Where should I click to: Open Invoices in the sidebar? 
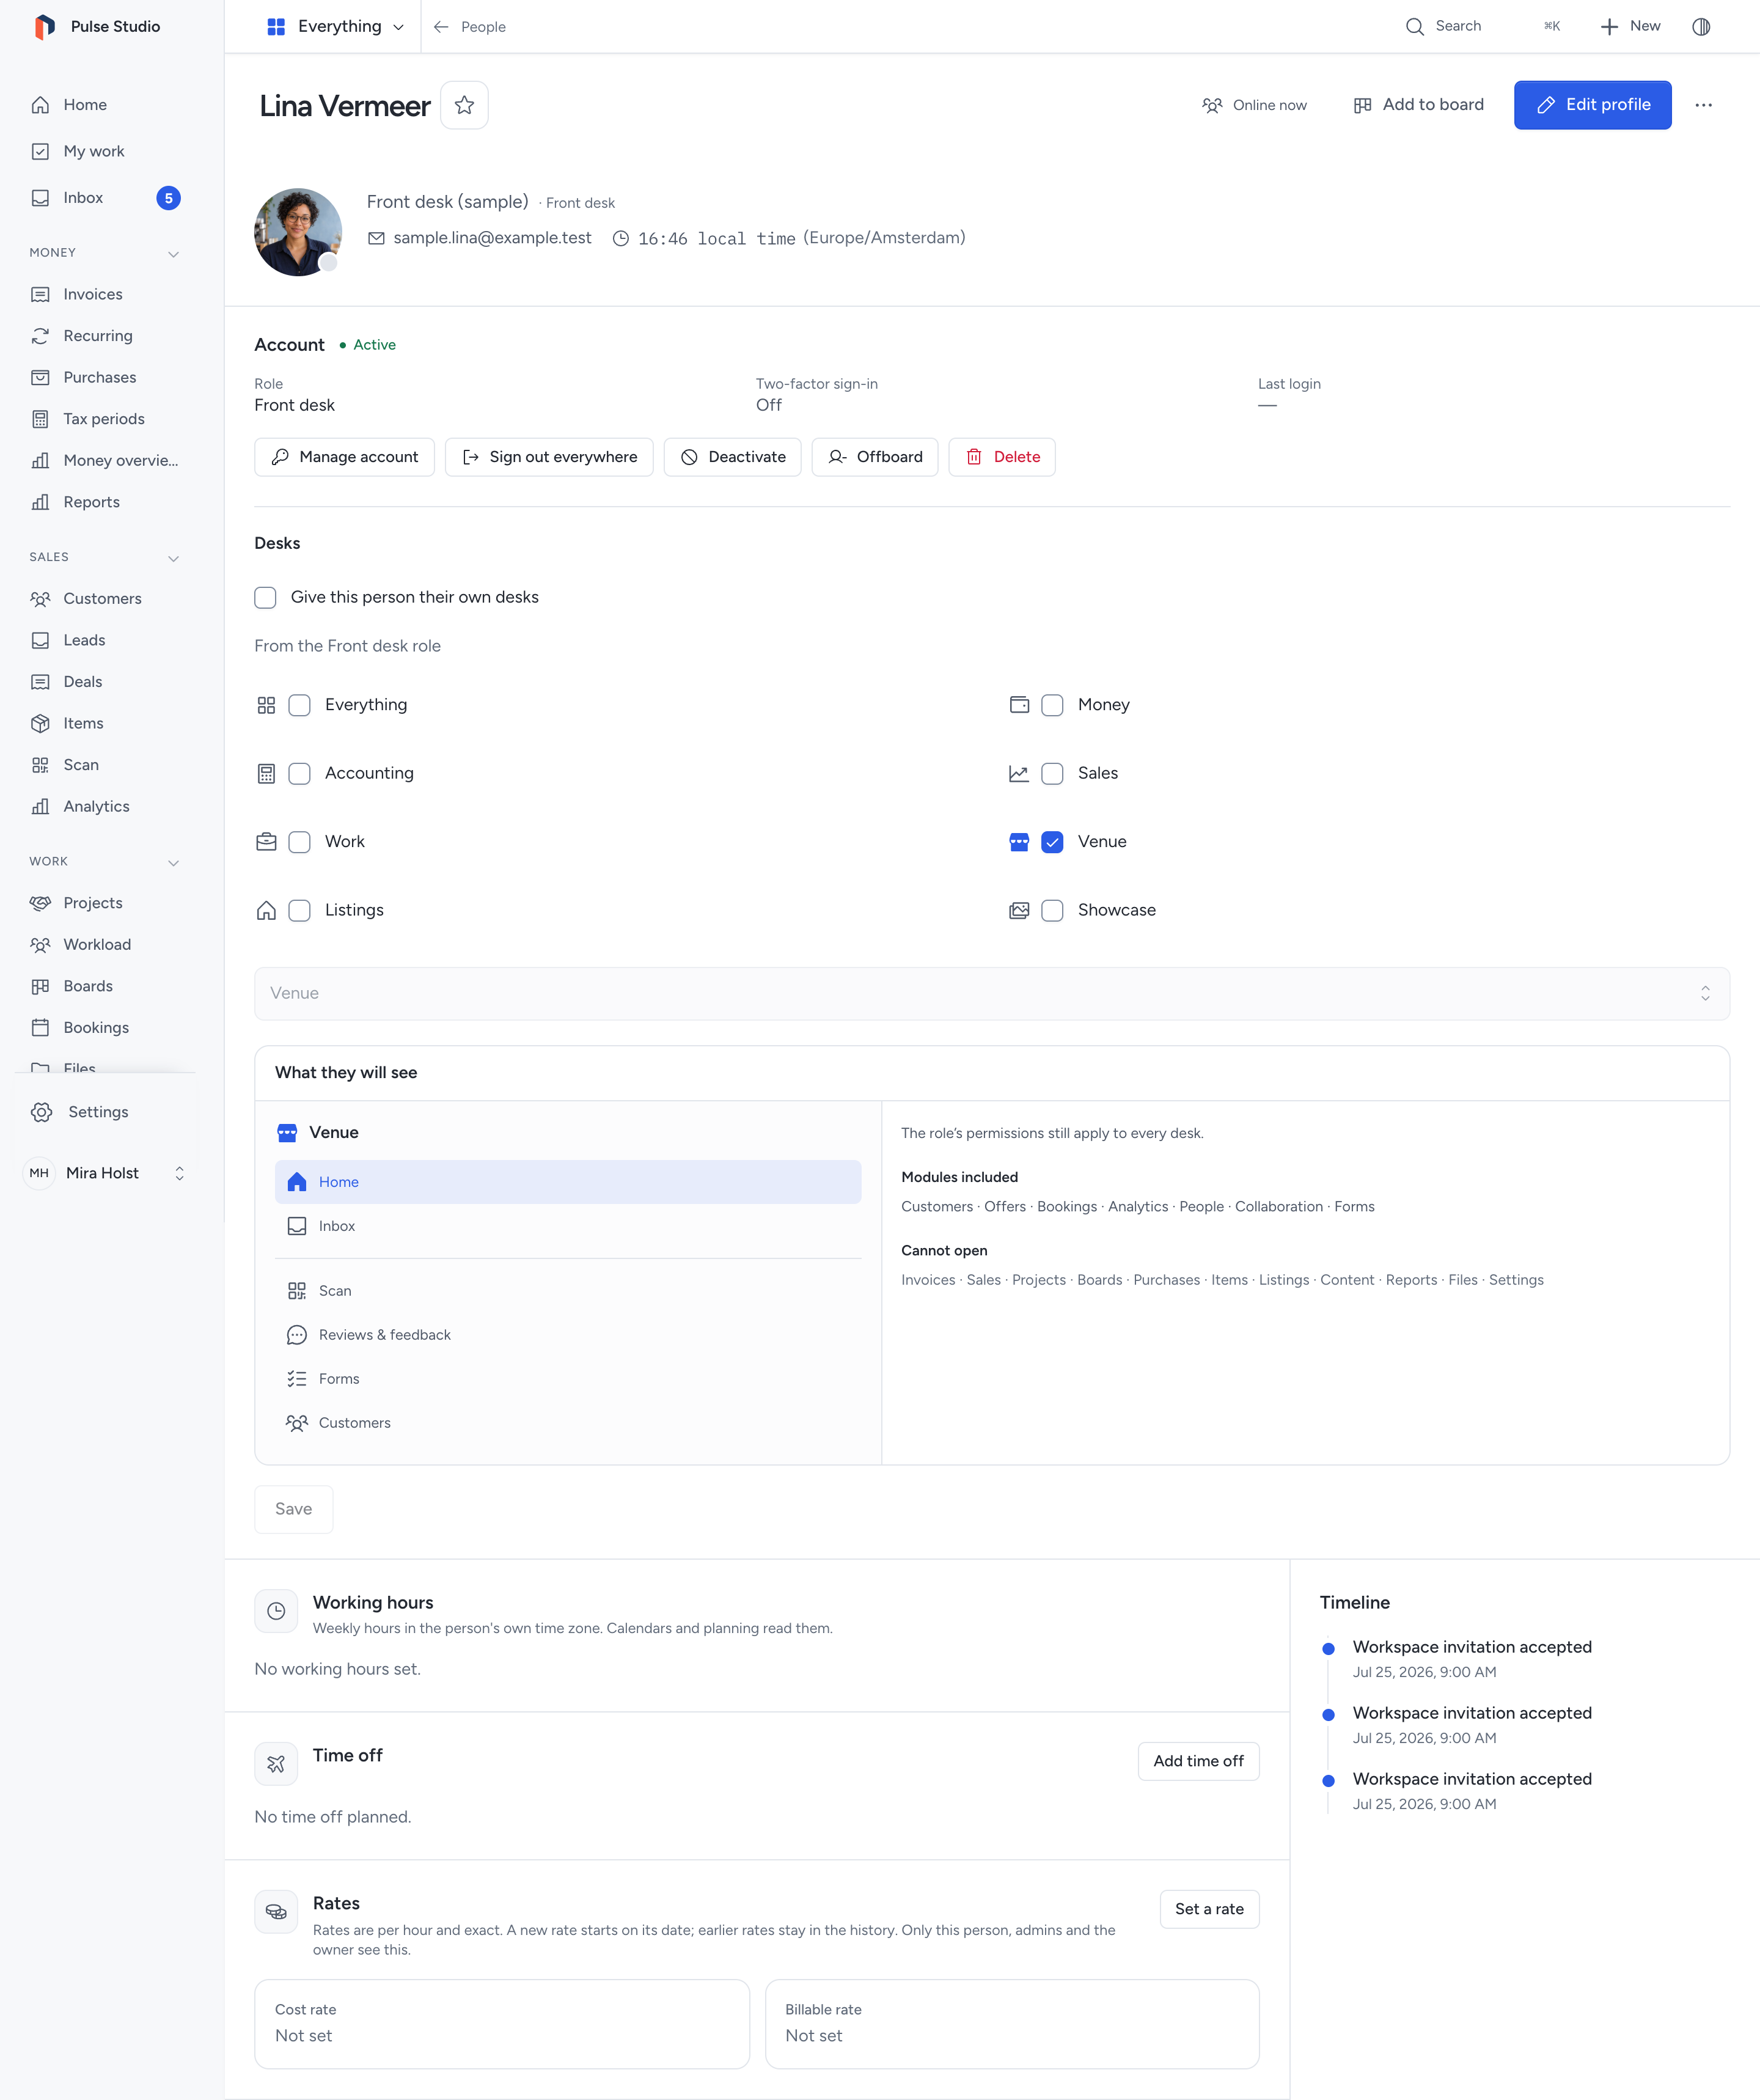pyautogui.click(x=105, y=294)
